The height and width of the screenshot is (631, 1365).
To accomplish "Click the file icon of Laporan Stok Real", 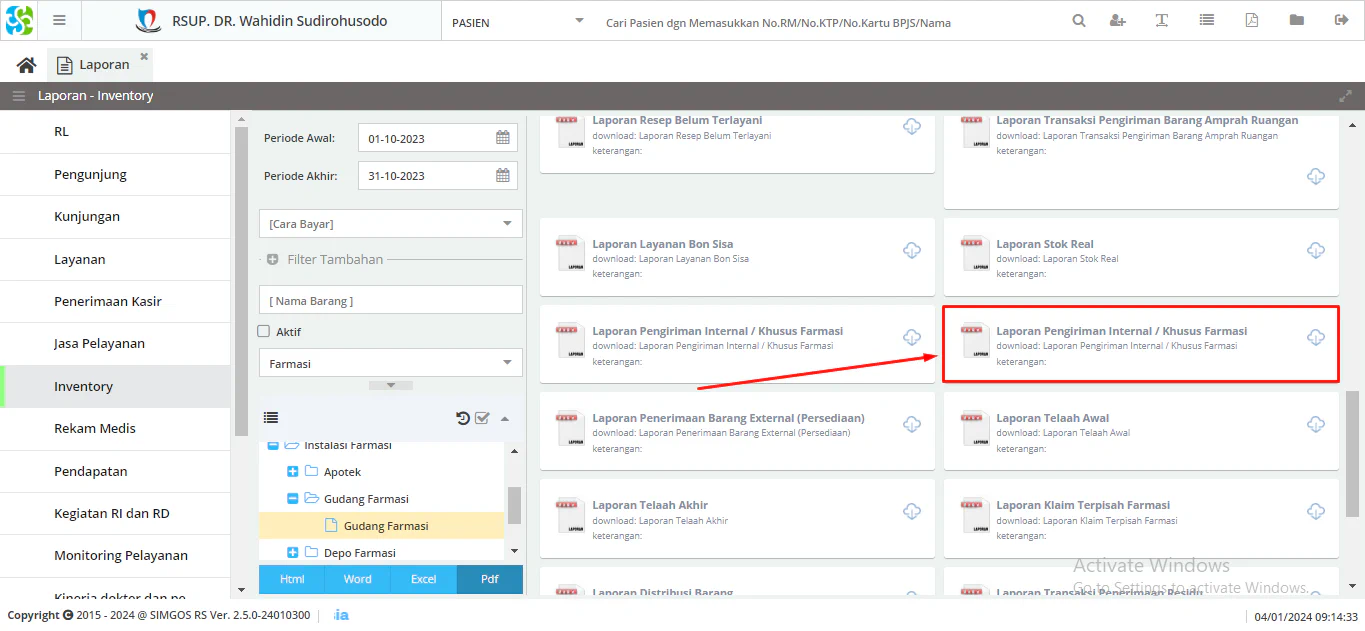I will coord(975,255).
